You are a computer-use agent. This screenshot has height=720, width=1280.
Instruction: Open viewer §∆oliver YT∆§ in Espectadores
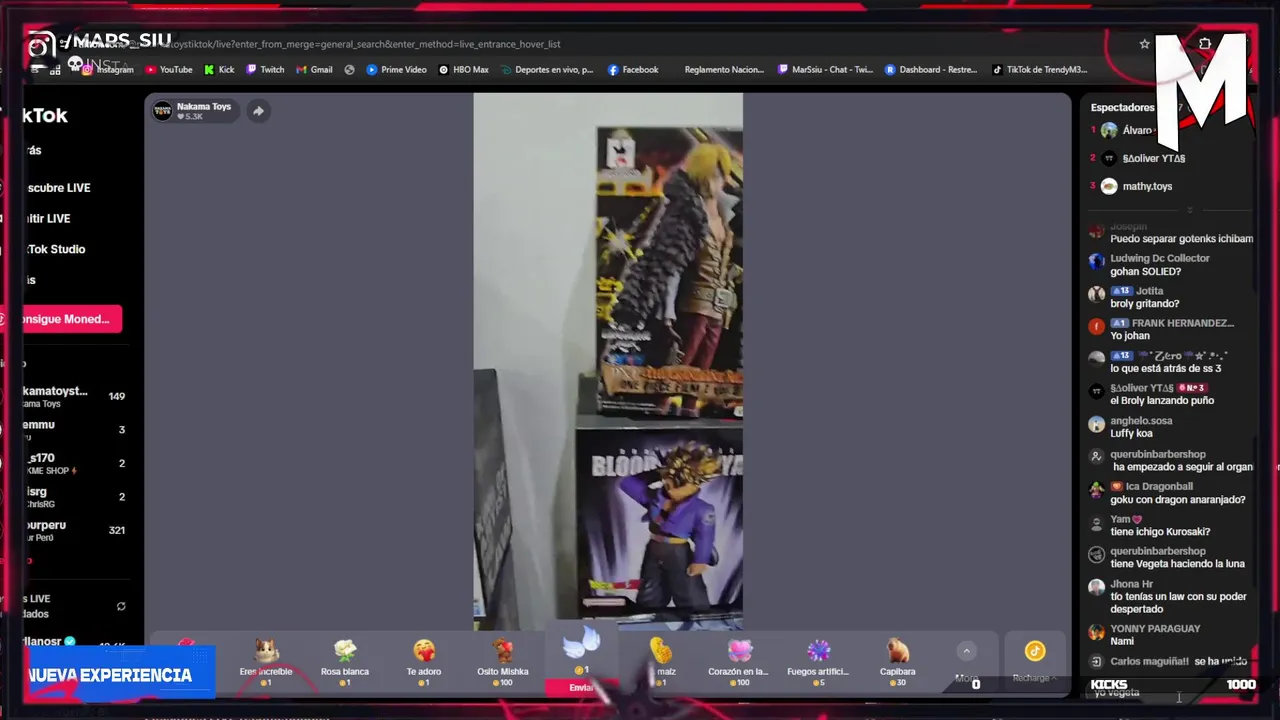(x=1143, y=158)
